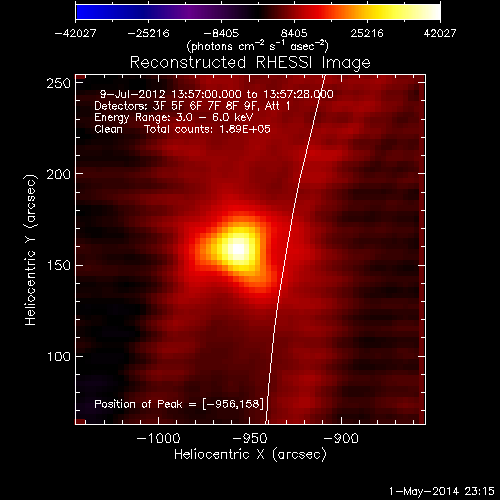Click the -950 label on the X axis
500x500 pixels.
[250, 438]
